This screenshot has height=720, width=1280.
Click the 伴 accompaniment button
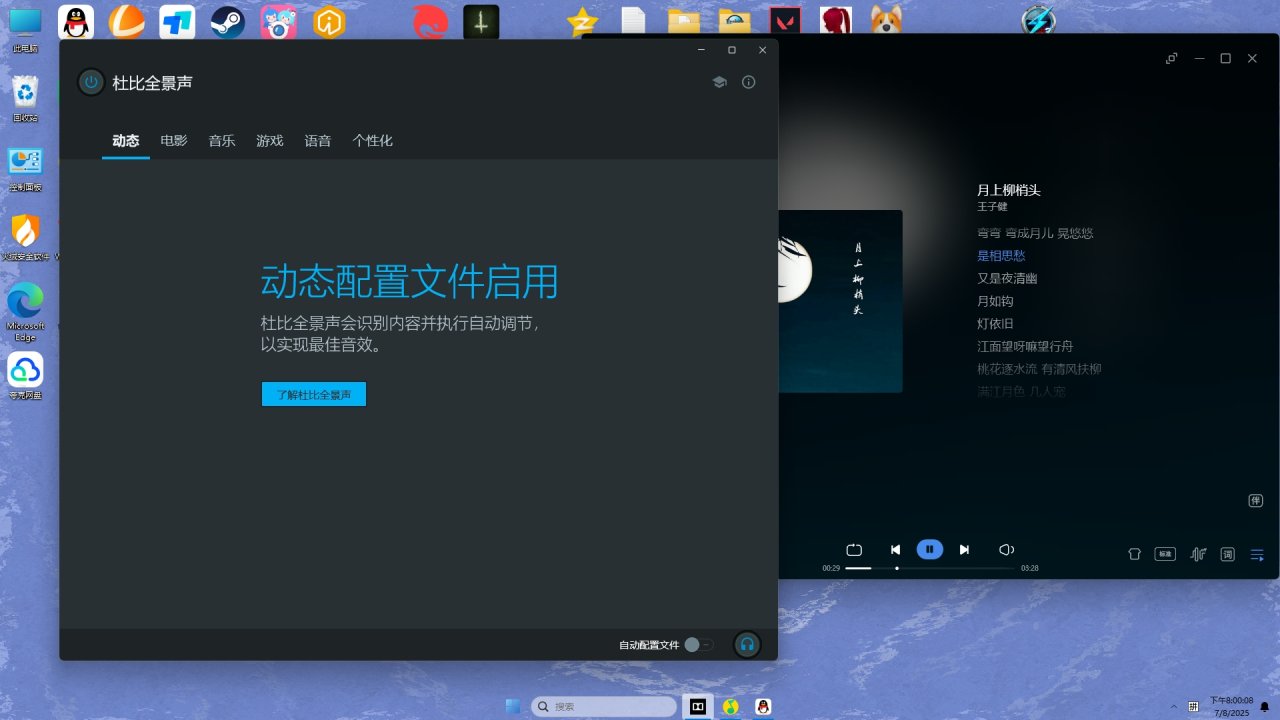1256,501
